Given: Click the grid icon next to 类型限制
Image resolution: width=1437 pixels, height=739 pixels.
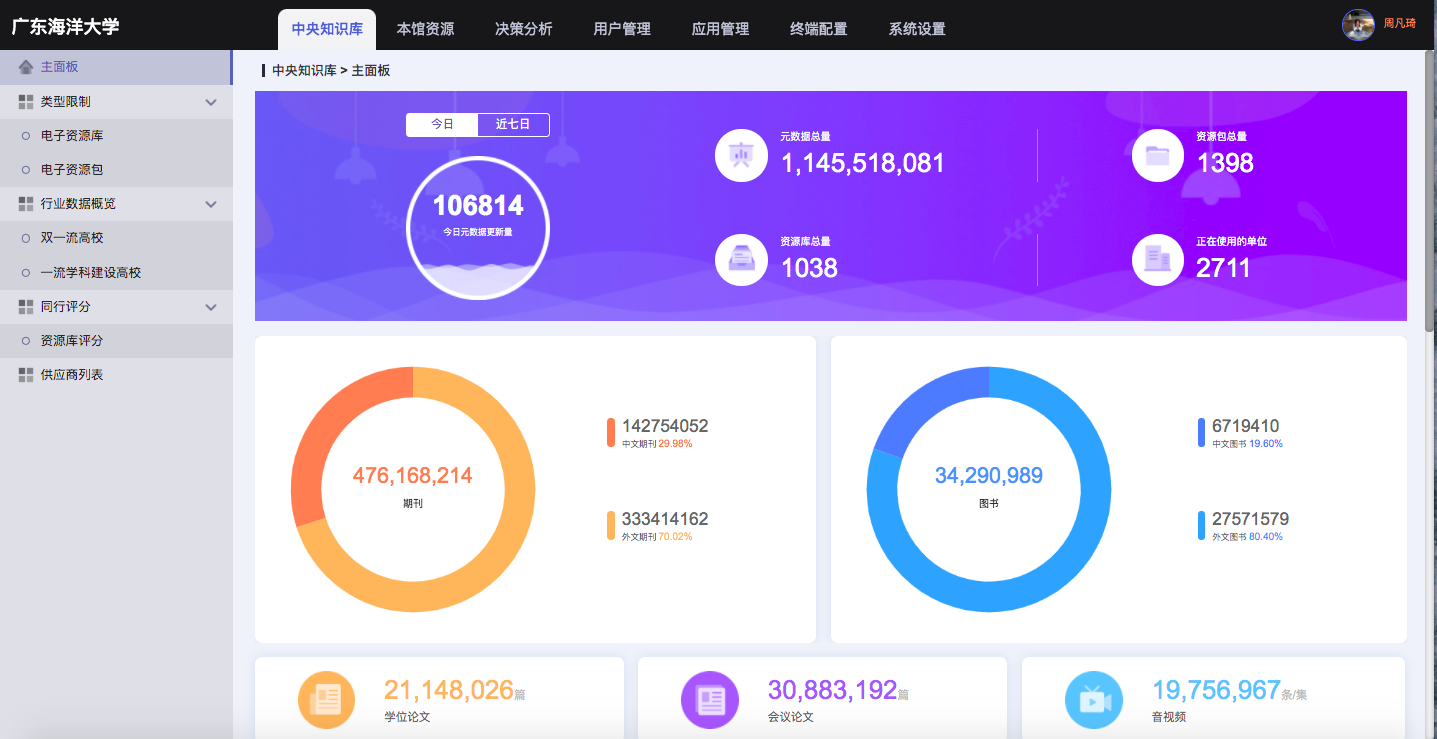Looking at the screenshot, I should 26,102.
